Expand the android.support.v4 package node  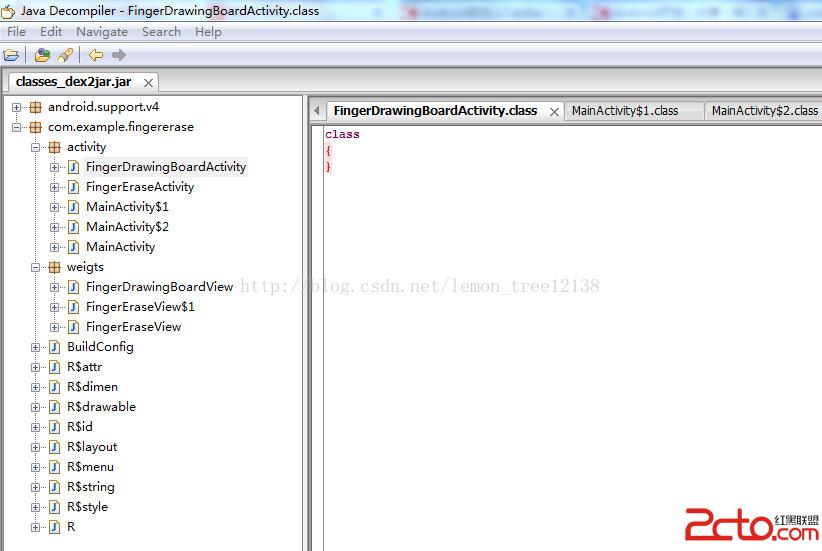[16, 107]
